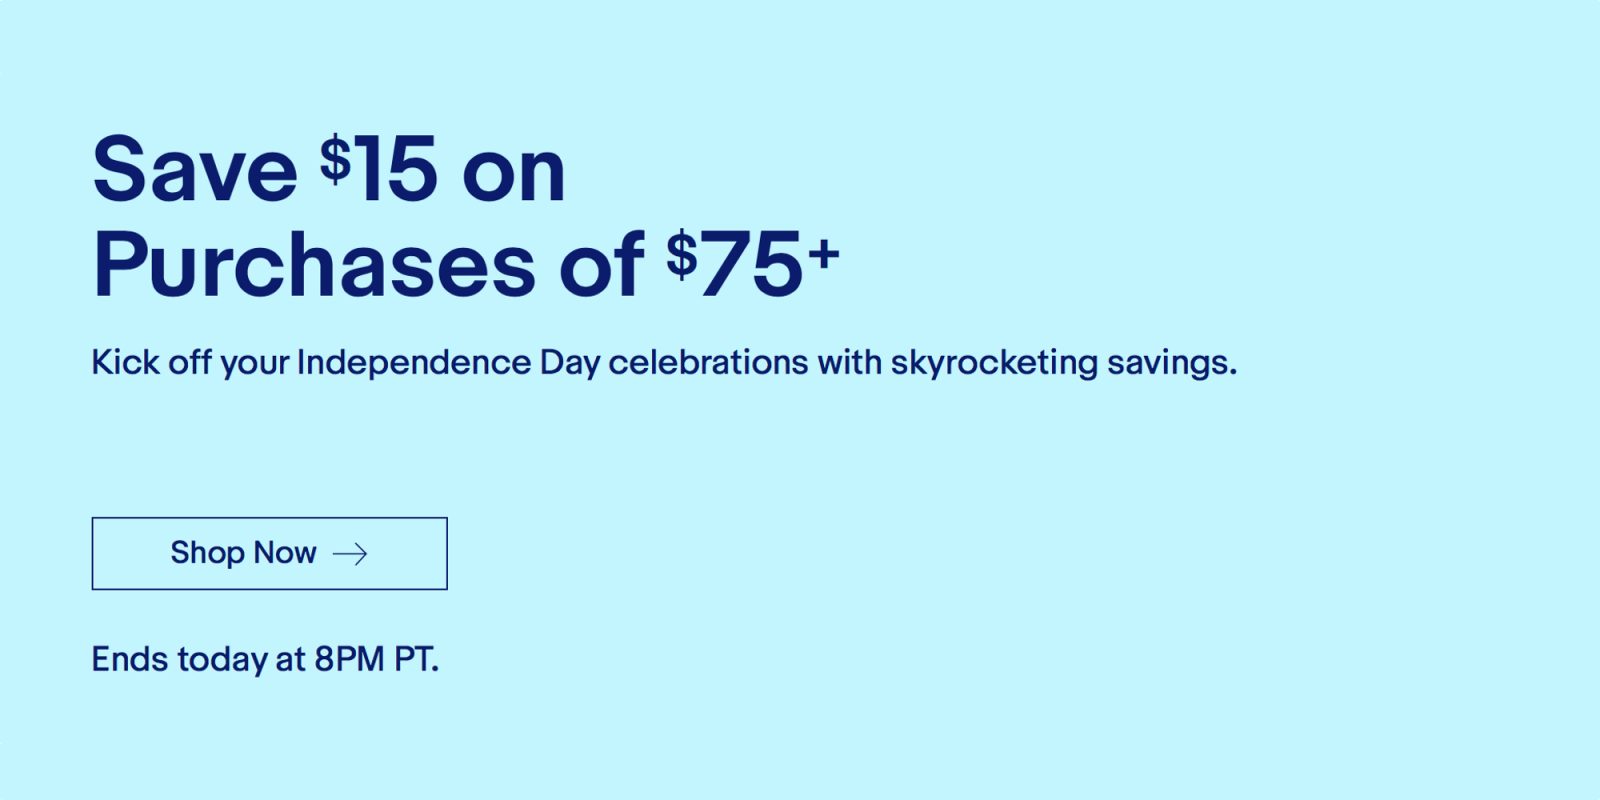Click the "8PM PT" deadline time
Viewport: 1600px width, 800px height.
[376, 660]
